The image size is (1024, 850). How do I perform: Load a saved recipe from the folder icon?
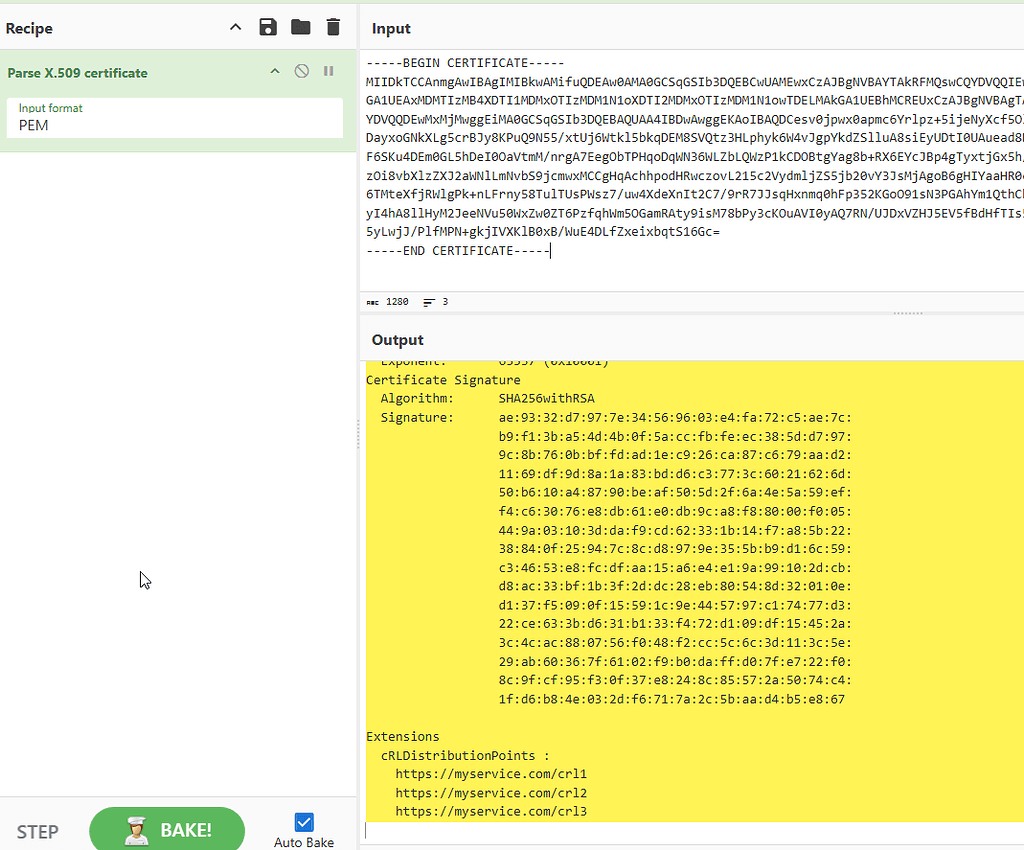(300, 27)
